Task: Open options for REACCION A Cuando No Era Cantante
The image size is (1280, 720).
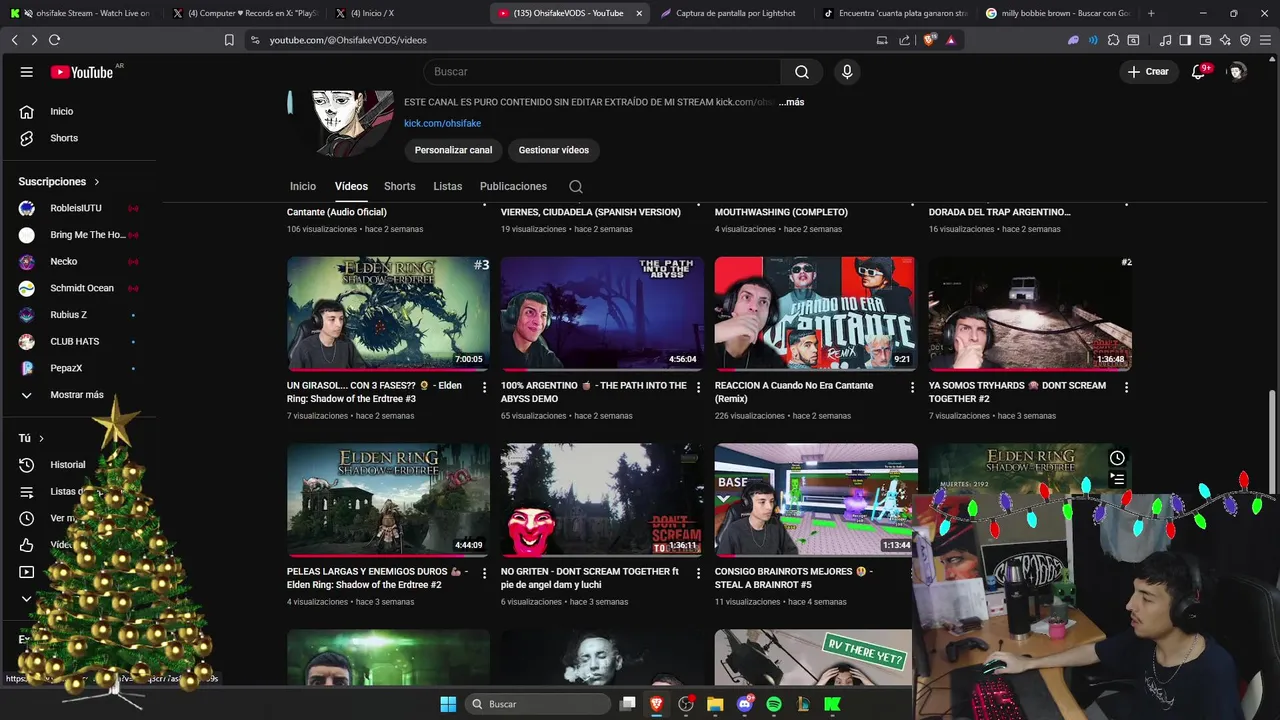Action: point(912,387)
